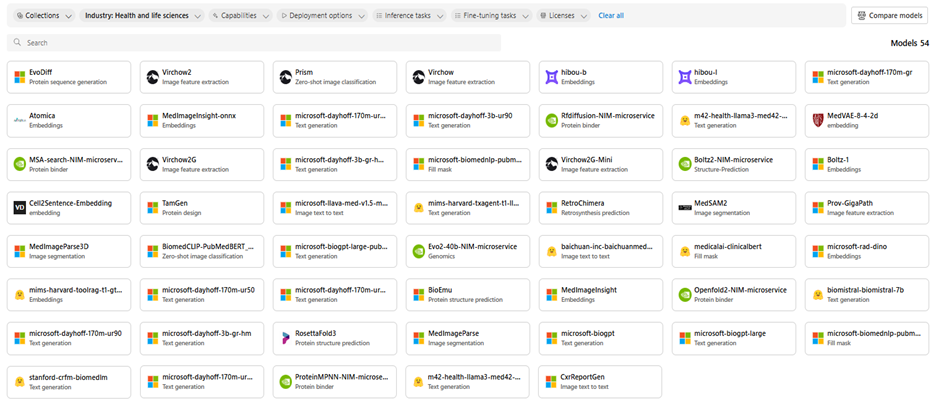This screenshot has width=936, height=408.
Task: Click the Atomica logo icon
Action: [x=19, y=121]
